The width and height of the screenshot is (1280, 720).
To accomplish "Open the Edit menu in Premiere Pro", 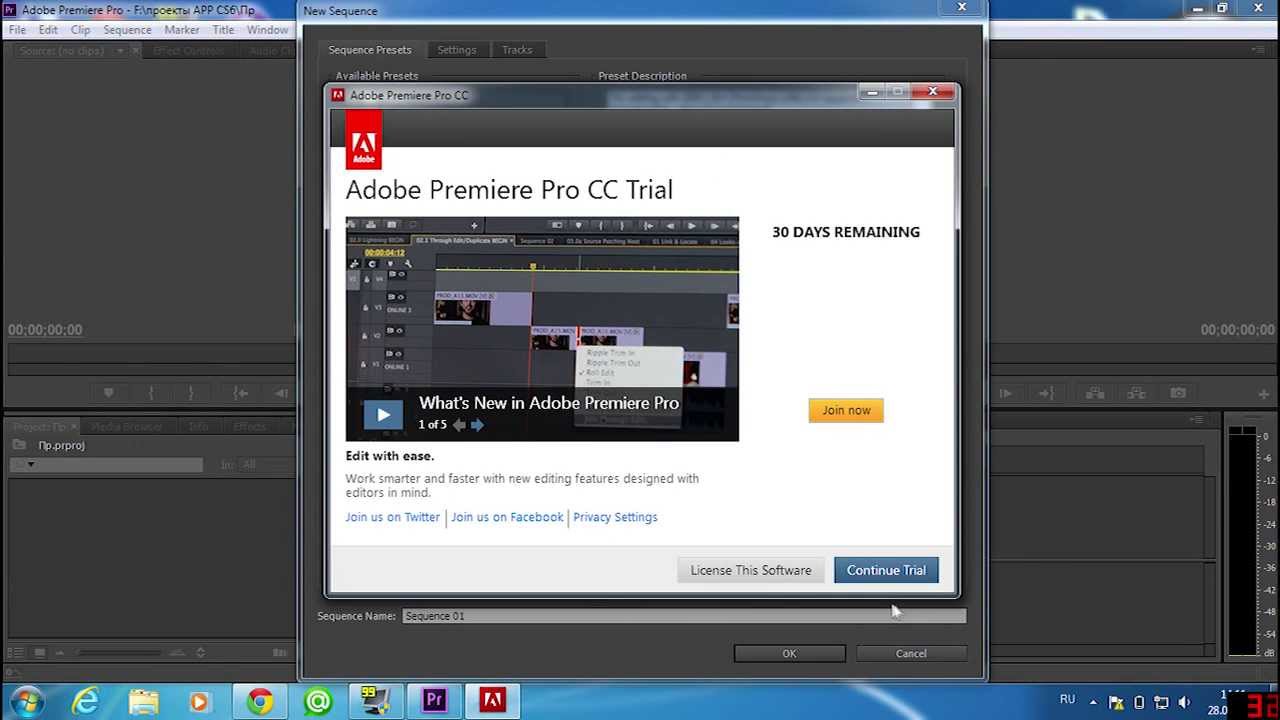I will 48,30.
